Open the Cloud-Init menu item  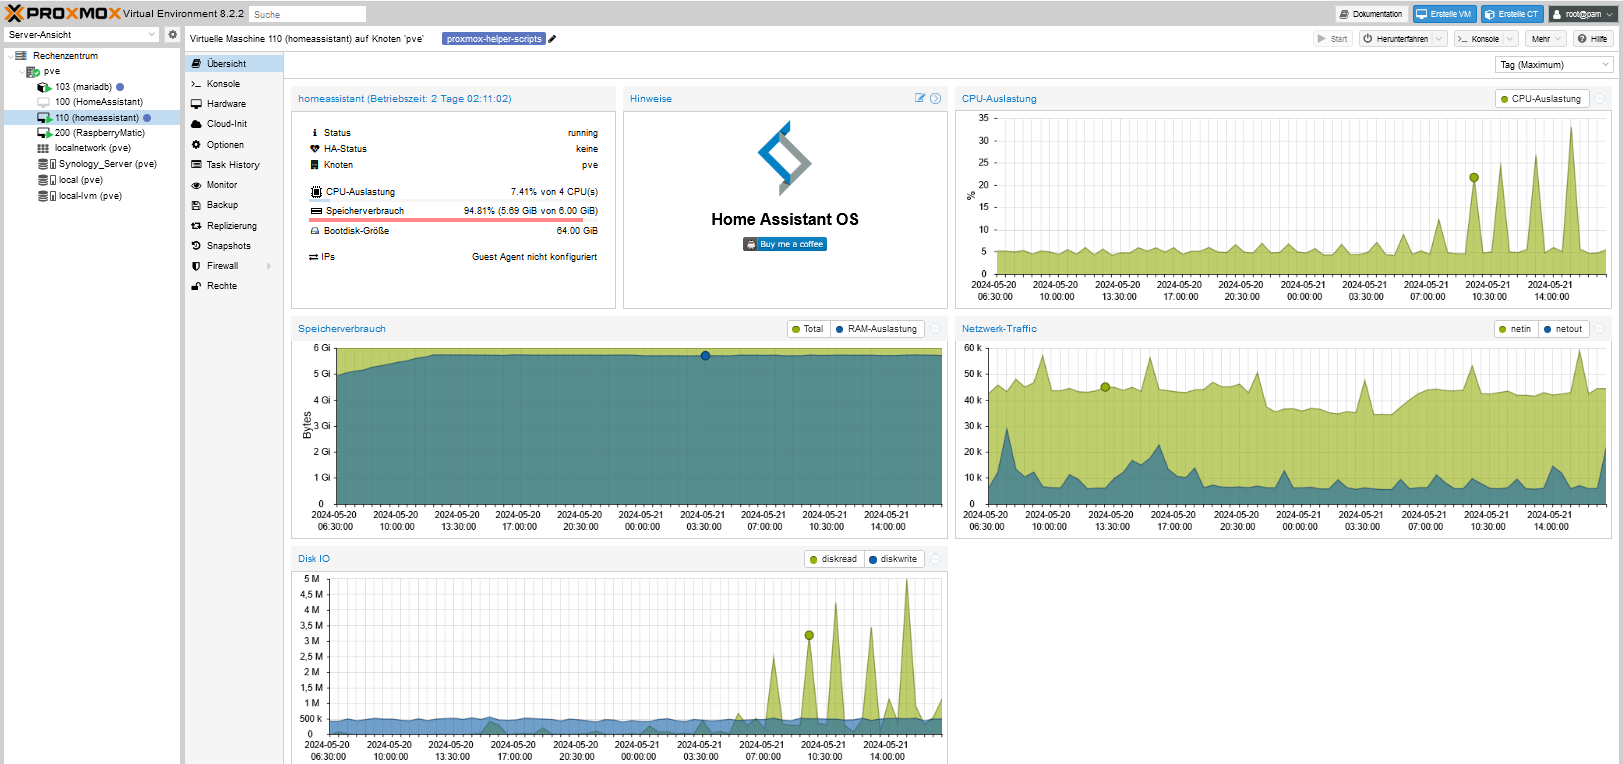pos(234,124)
